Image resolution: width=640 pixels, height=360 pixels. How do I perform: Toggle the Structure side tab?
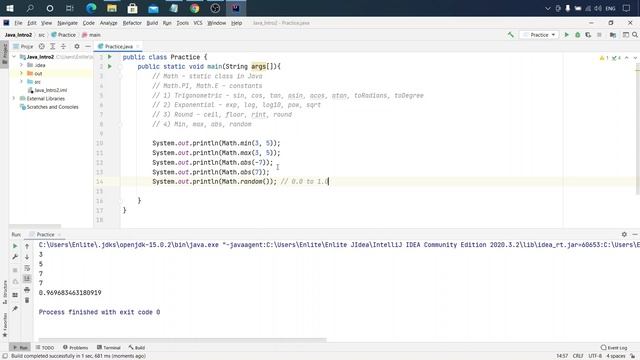[5, 292]
